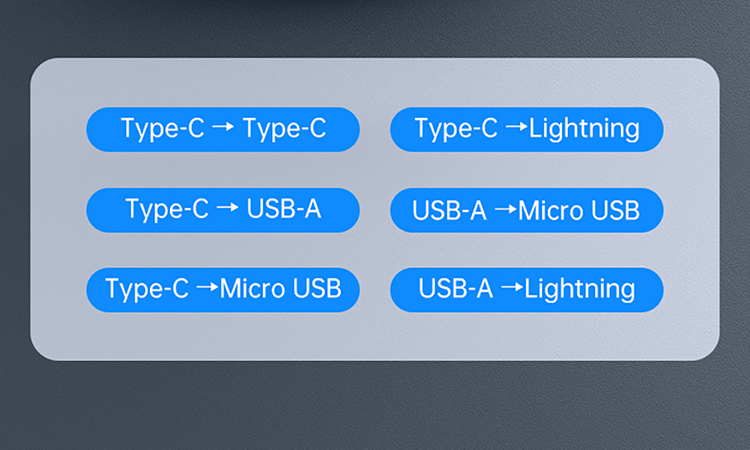Click the arrow in Type-C to Type-C
This screenshot has height=450, width=750.
[223, 129]
